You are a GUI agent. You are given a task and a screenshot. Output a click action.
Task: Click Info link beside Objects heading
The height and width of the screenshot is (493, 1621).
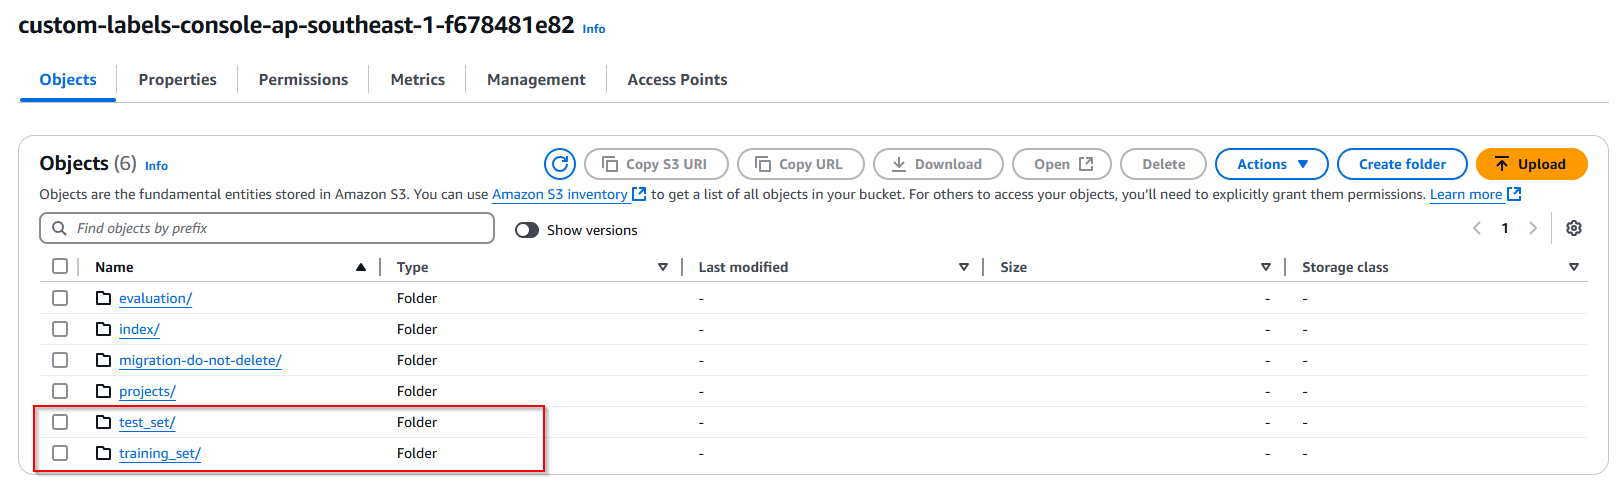156,166
